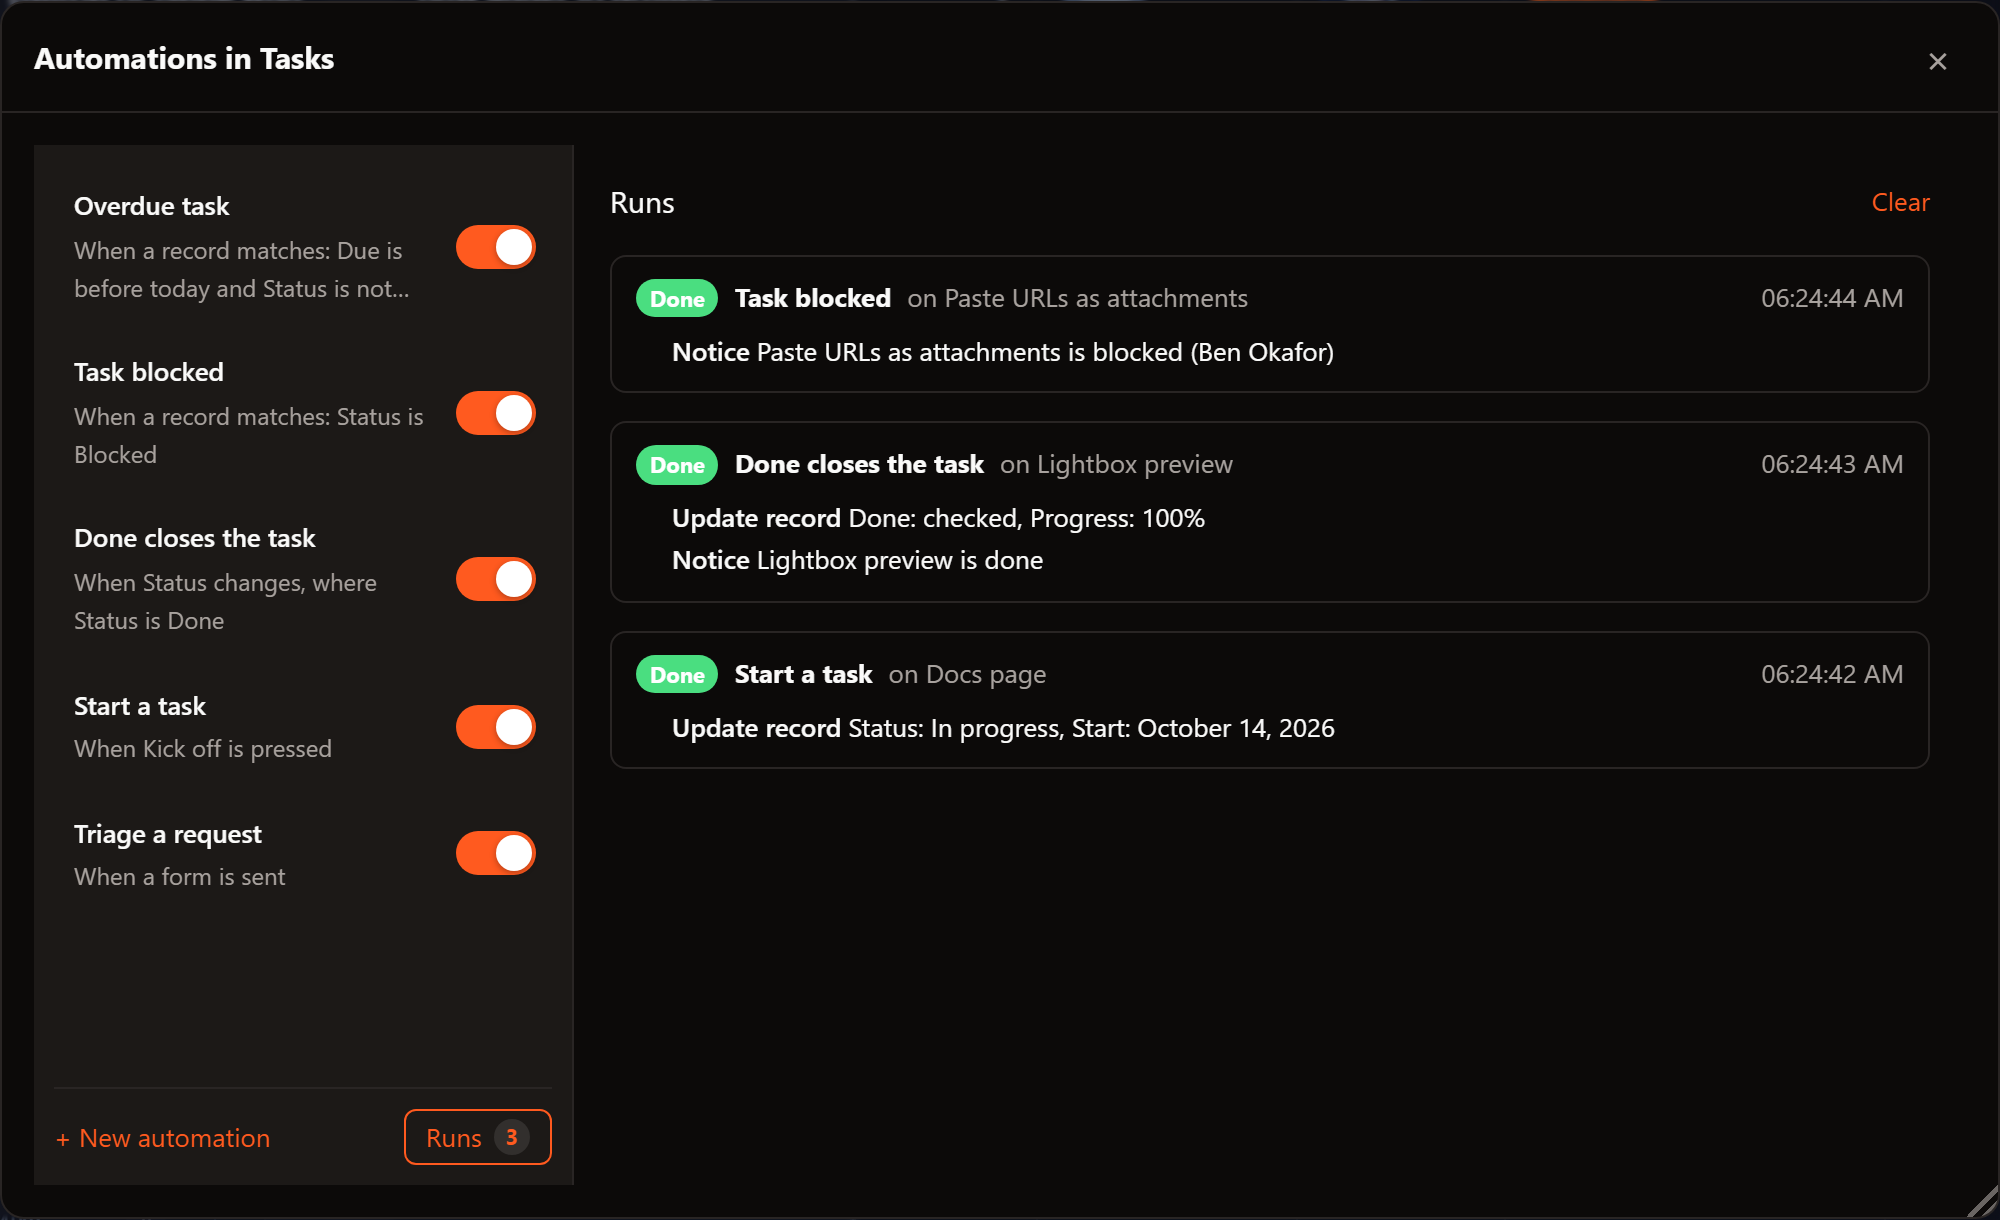The image size is (2000, 1220).
Task: Close the Automations in Tasks dialog
Action: 1937,61
